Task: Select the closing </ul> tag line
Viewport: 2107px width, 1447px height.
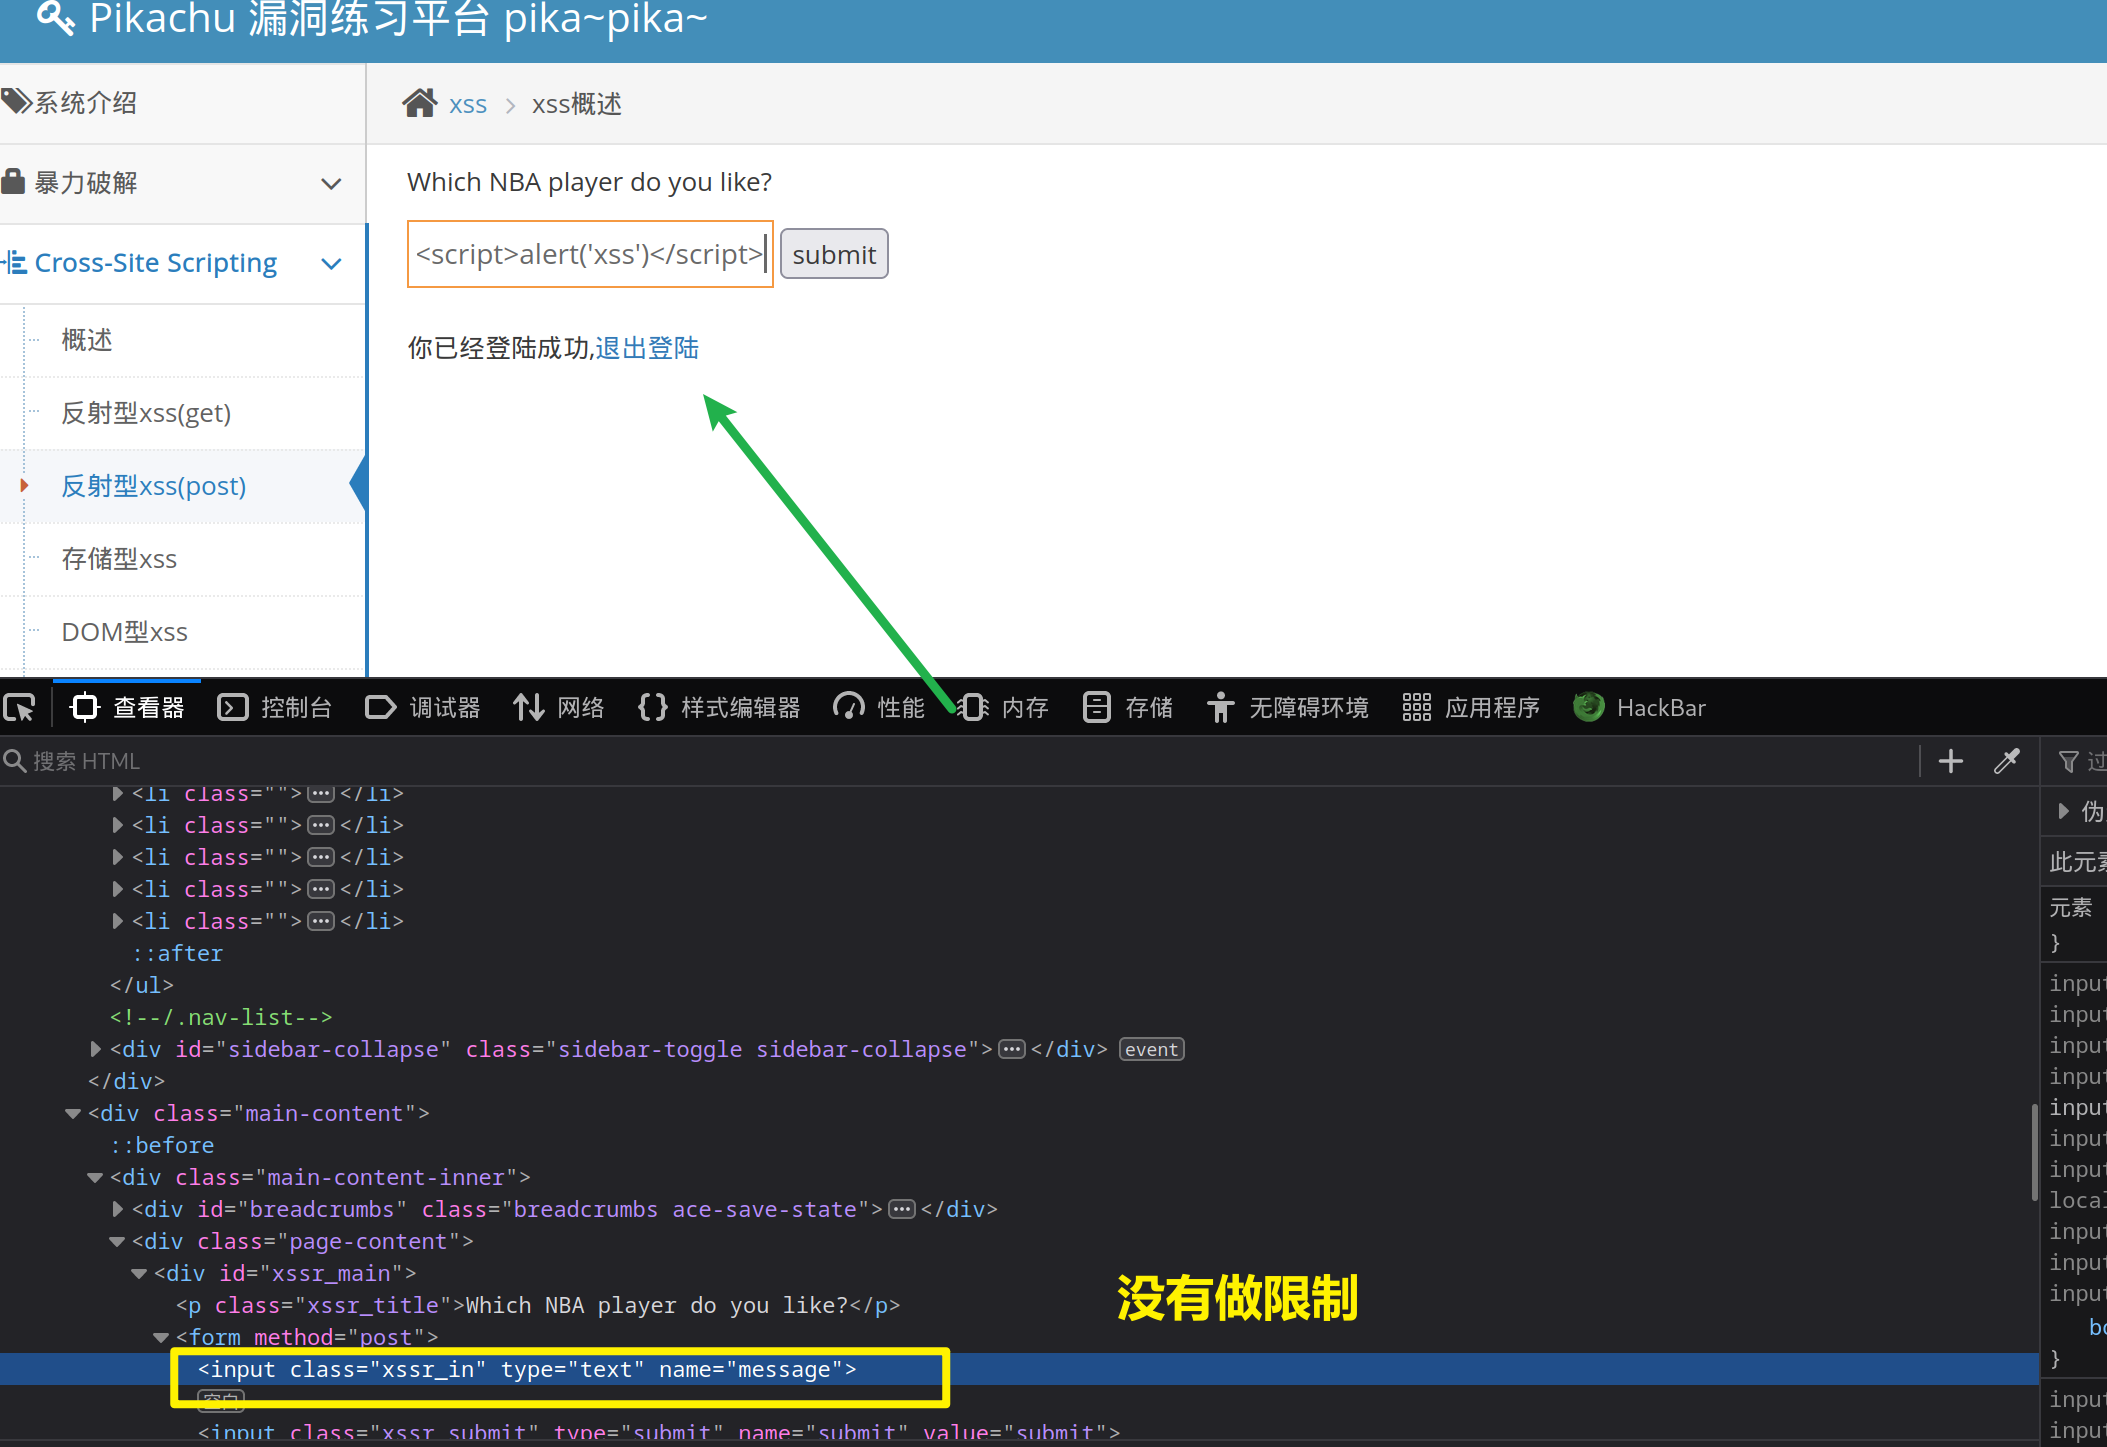Action: tap(142, 985)
